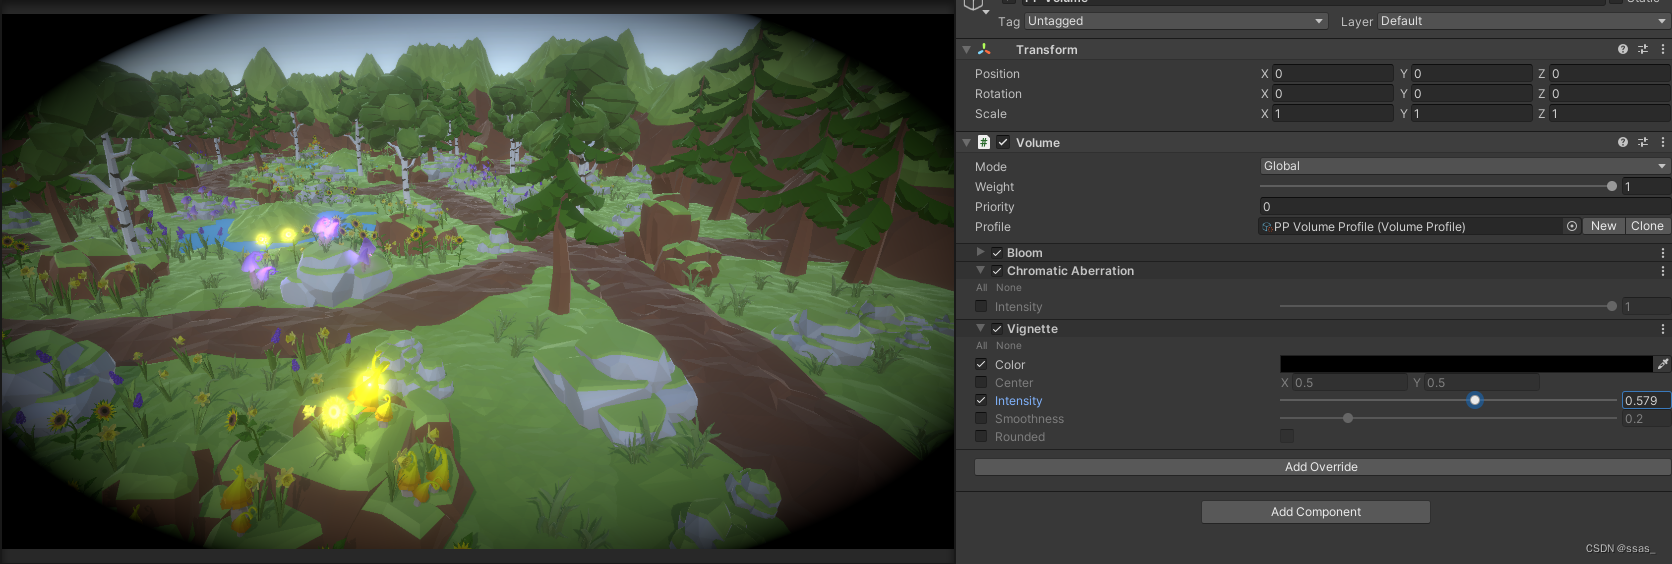Click the Scale X input field
This screenshot has height=564, width=1672.
[1332, 113]
